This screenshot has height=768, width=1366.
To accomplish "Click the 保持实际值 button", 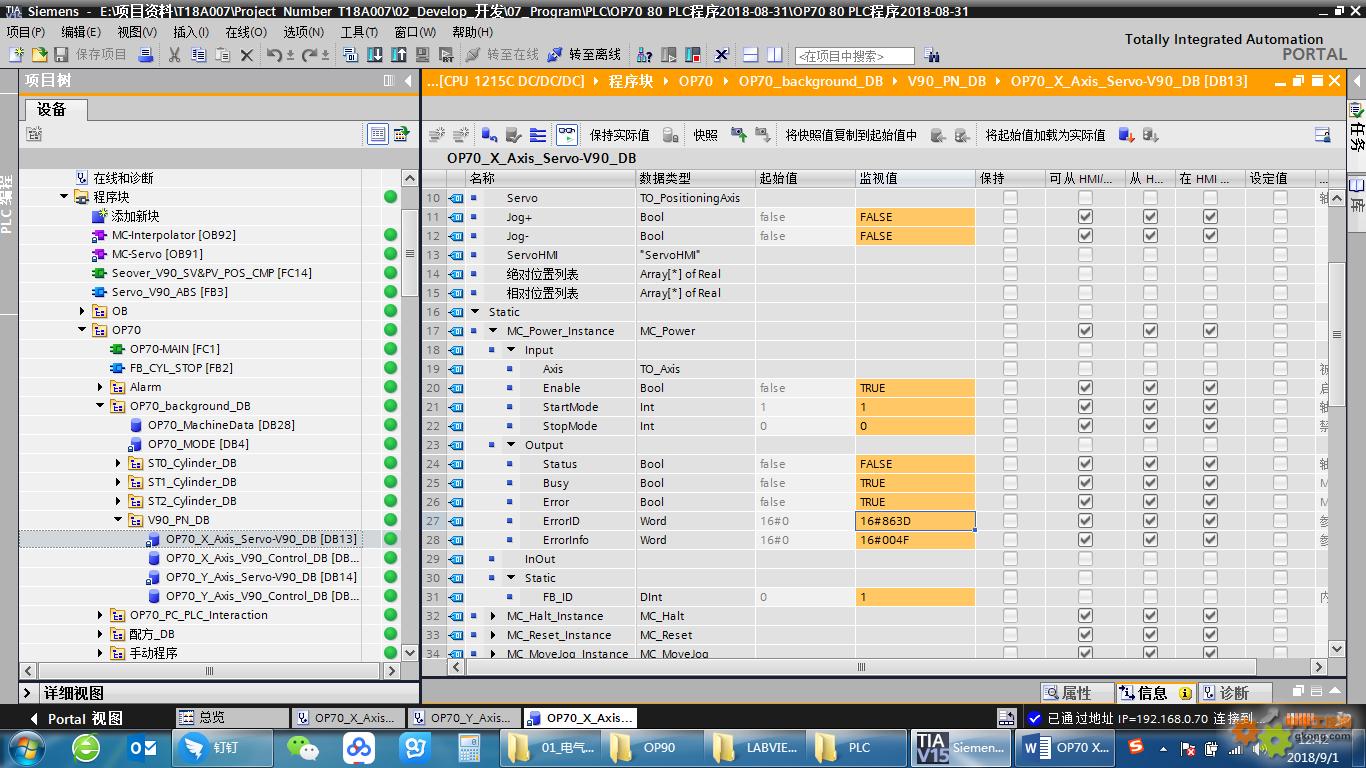I will click(x=619, y=135).
